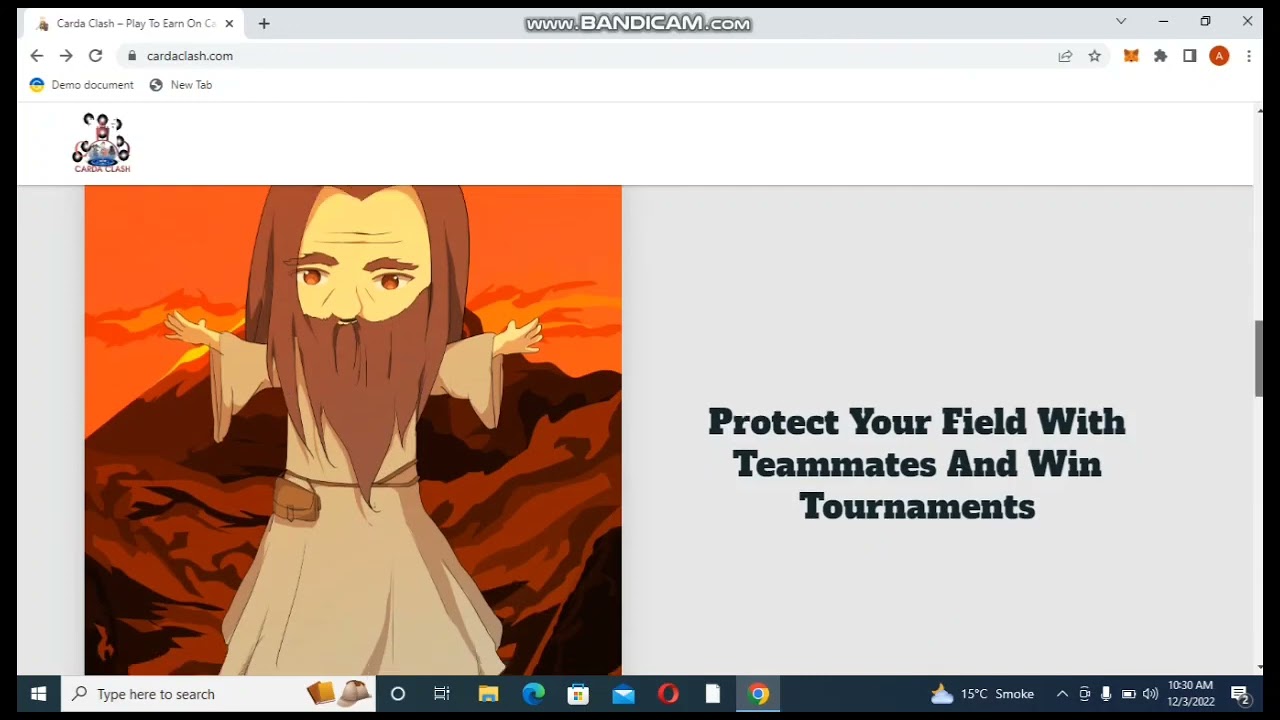The width and height of the screenshot is (1280, 720).
Task: Launch Opera browser from taskbar
Action: 668,694
